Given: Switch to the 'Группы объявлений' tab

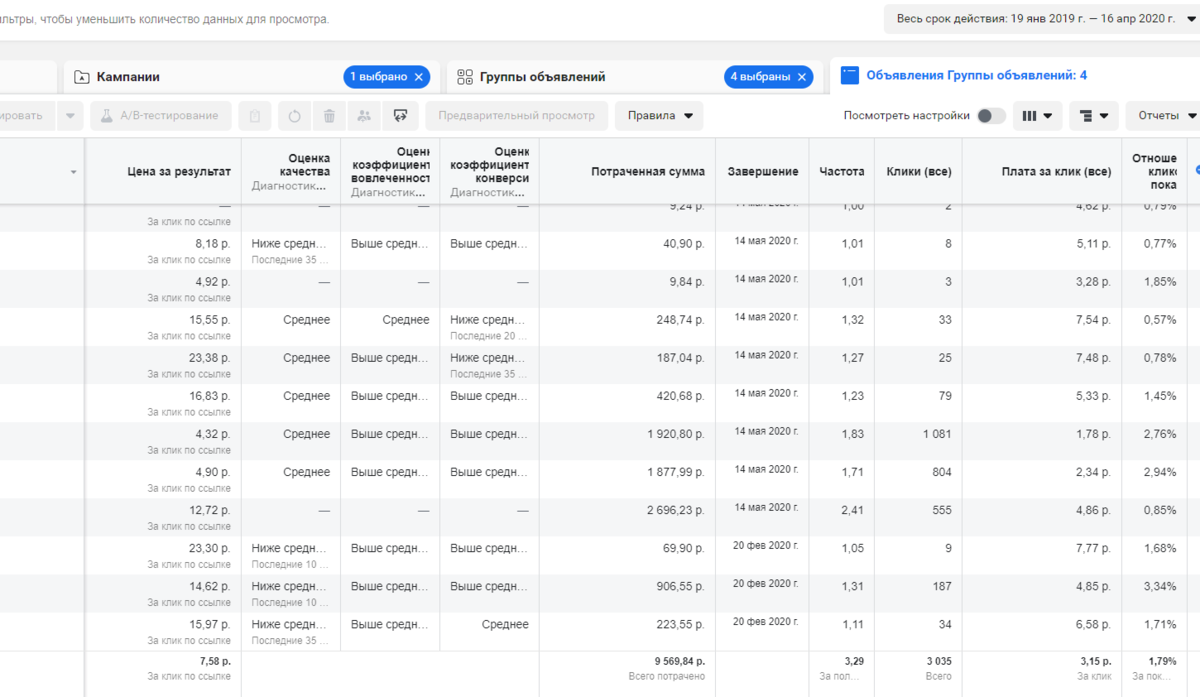Looking at the screenshot, I should [542, 77].
